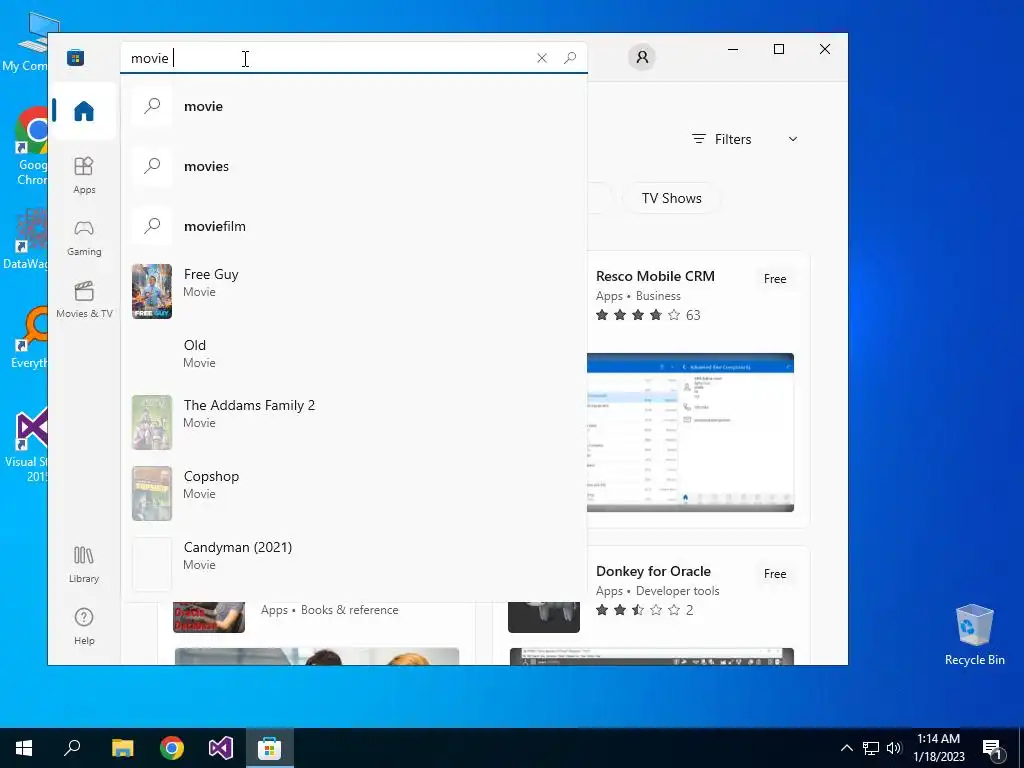Open the Candyman (2021) suggestion

point(353,564)
